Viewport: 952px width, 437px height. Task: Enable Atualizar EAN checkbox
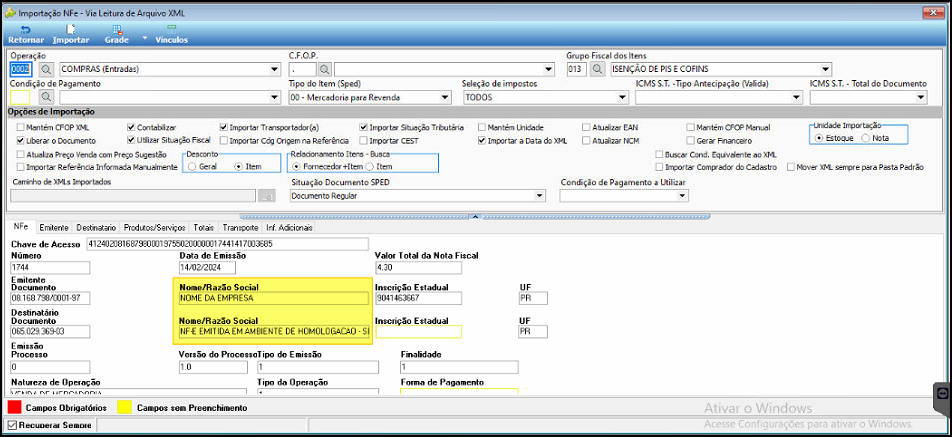click(x=586, y=127)
